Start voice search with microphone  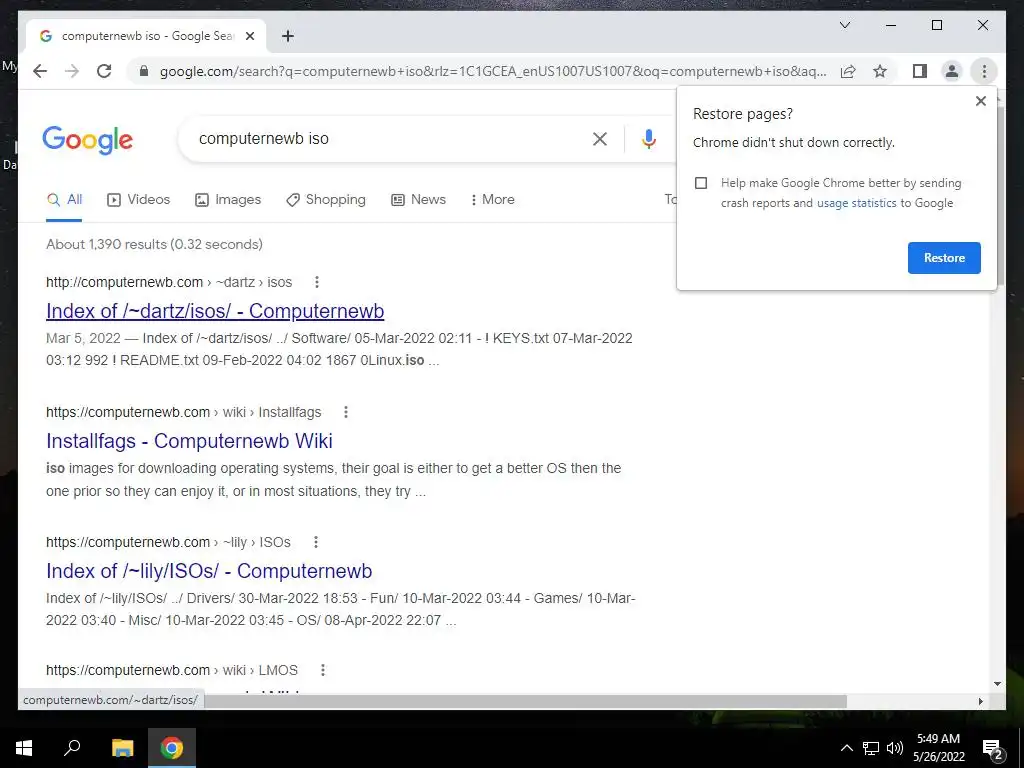click(648, 138)
